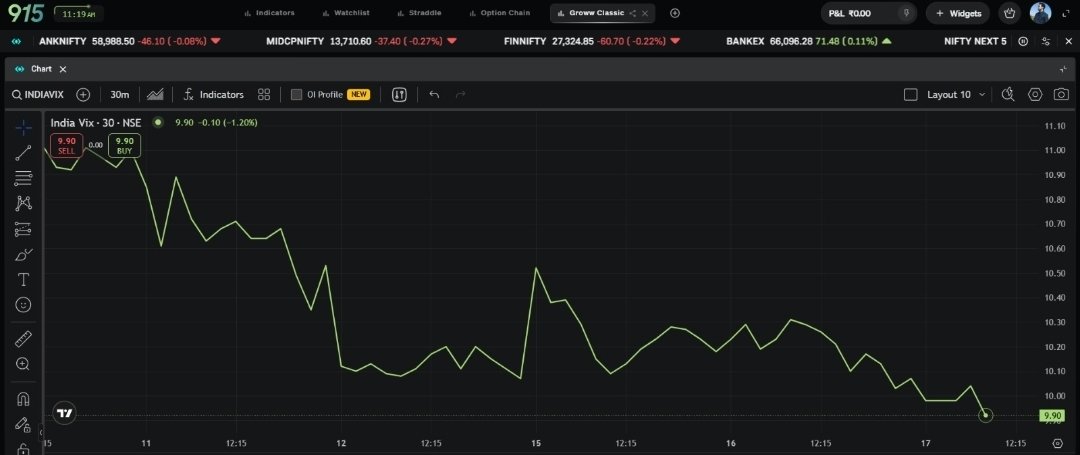Click the NIFTY NEXT 5 ticker entry

[975, 41]
